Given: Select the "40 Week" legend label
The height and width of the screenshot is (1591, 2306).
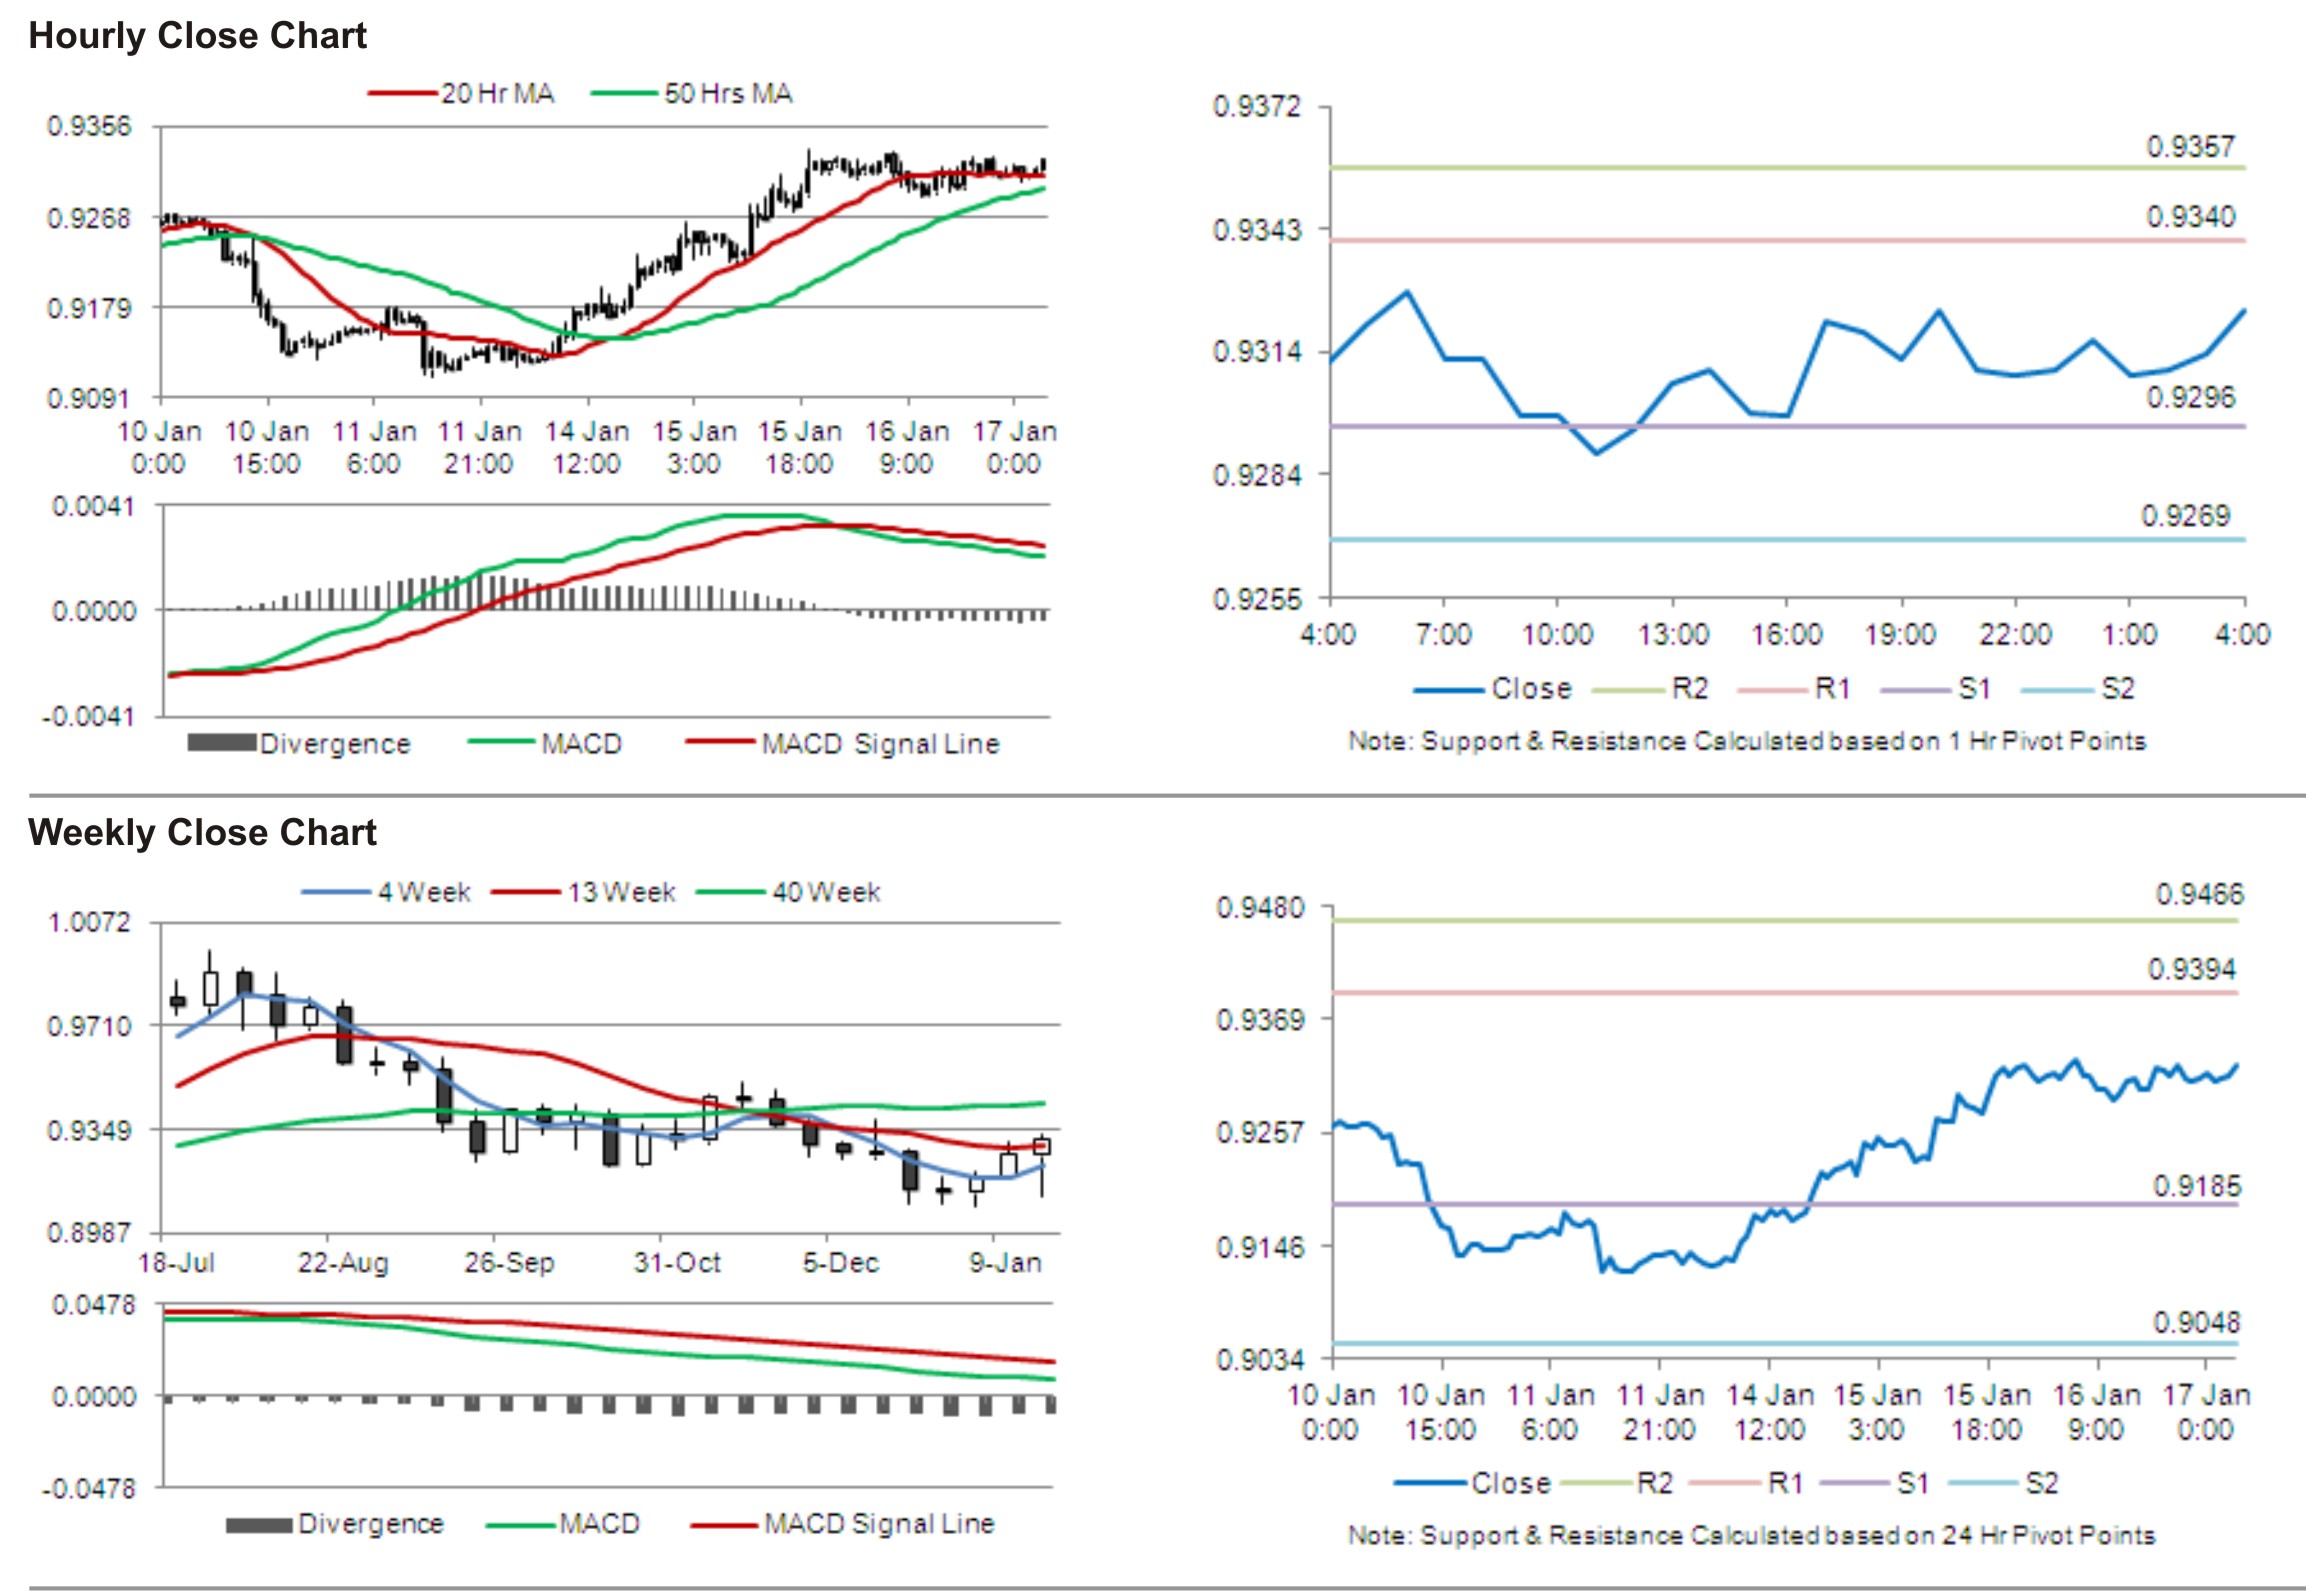Looking at the screenshot, I should [827, 892].
